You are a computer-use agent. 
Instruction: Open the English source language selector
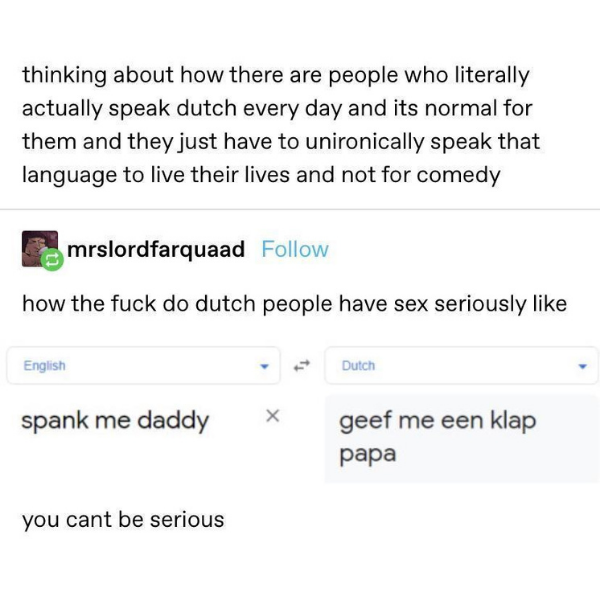point(140,366)
